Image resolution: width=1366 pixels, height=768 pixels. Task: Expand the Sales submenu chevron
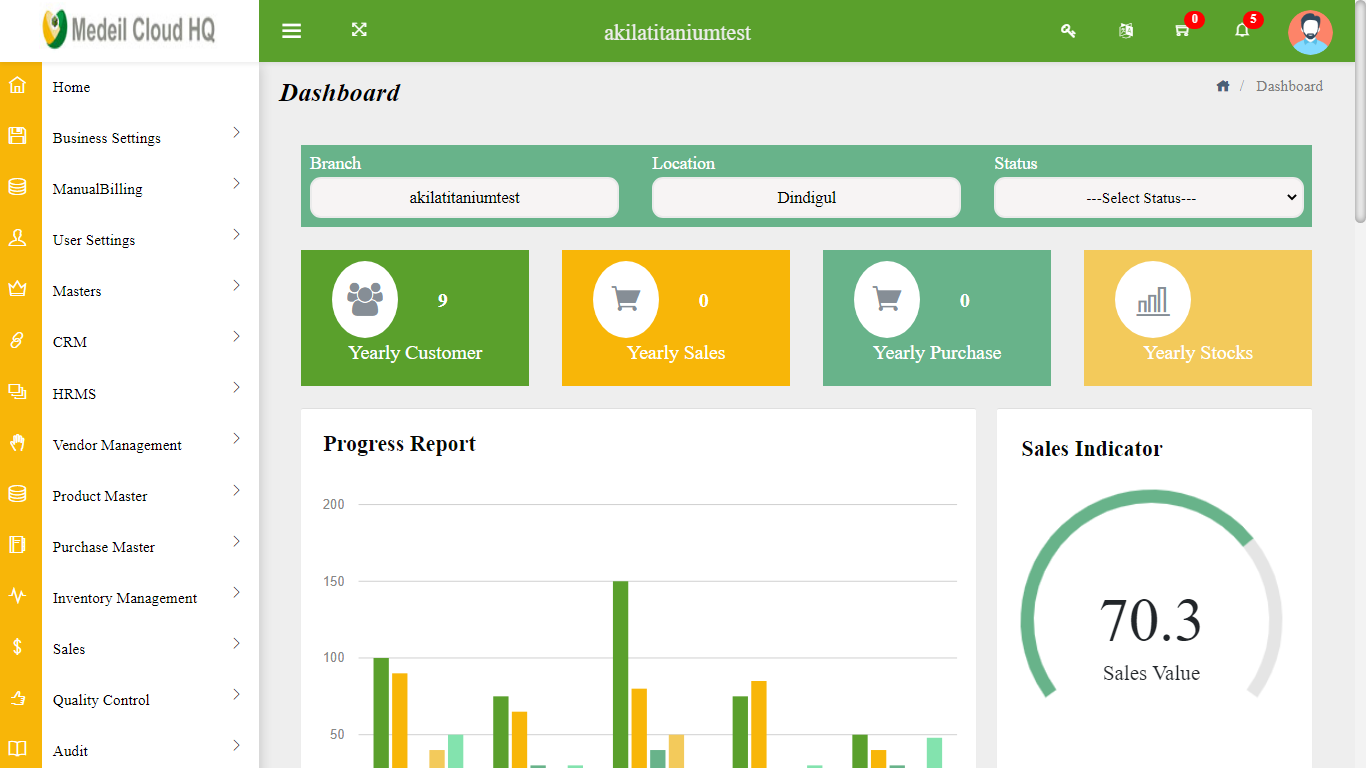coord(236,643)
